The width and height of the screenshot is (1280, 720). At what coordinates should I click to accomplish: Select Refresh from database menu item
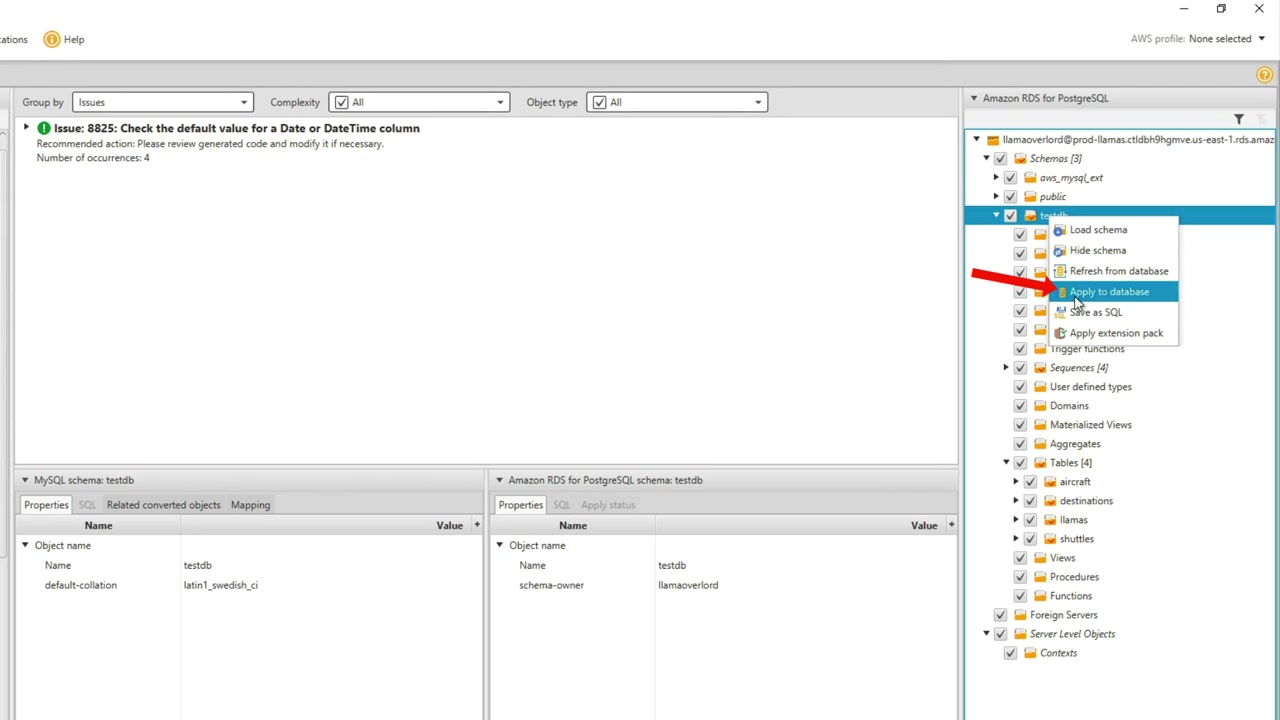pos(1114,271)
